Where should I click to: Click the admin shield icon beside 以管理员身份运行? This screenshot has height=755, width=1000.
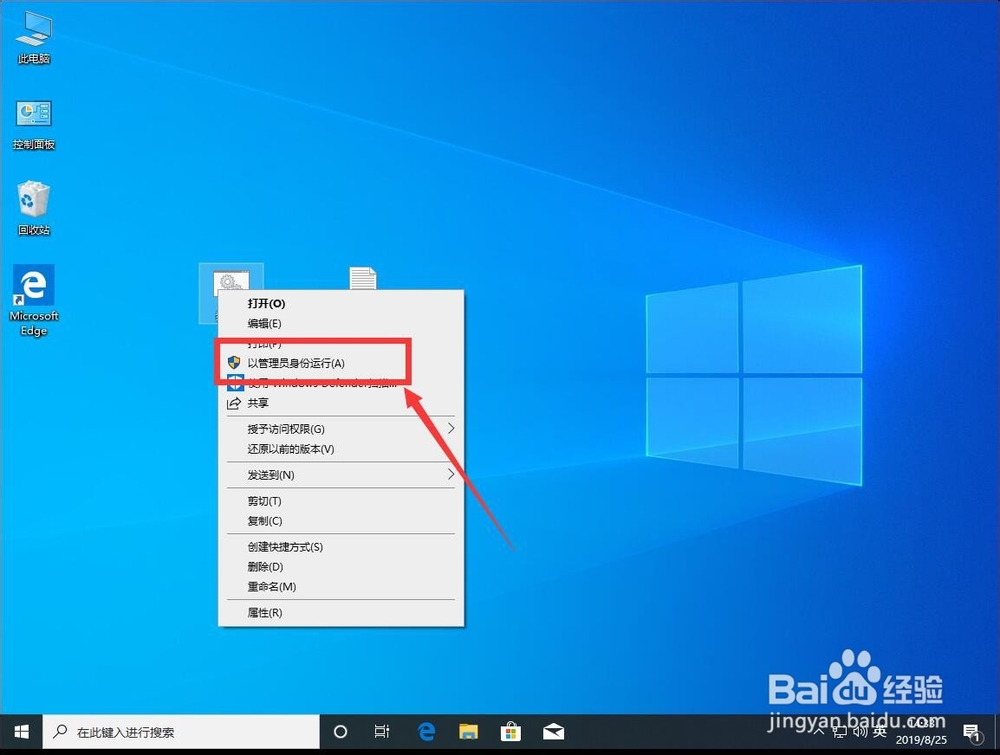[x=234, y=363]
